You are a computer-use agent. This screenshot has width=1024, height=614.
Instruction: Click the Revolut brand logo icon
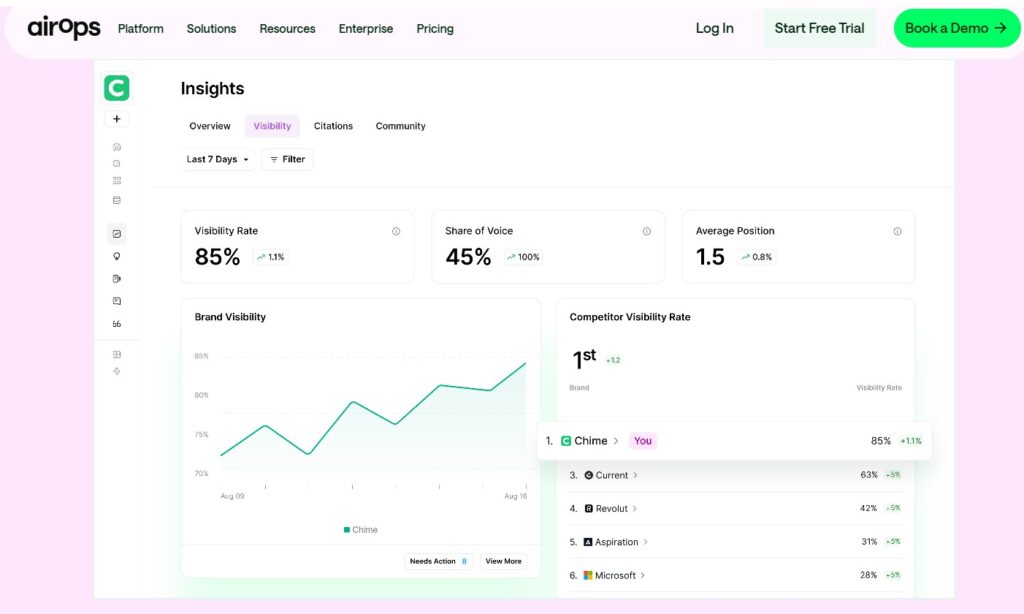pyautogui.click(x=588, y=509)
